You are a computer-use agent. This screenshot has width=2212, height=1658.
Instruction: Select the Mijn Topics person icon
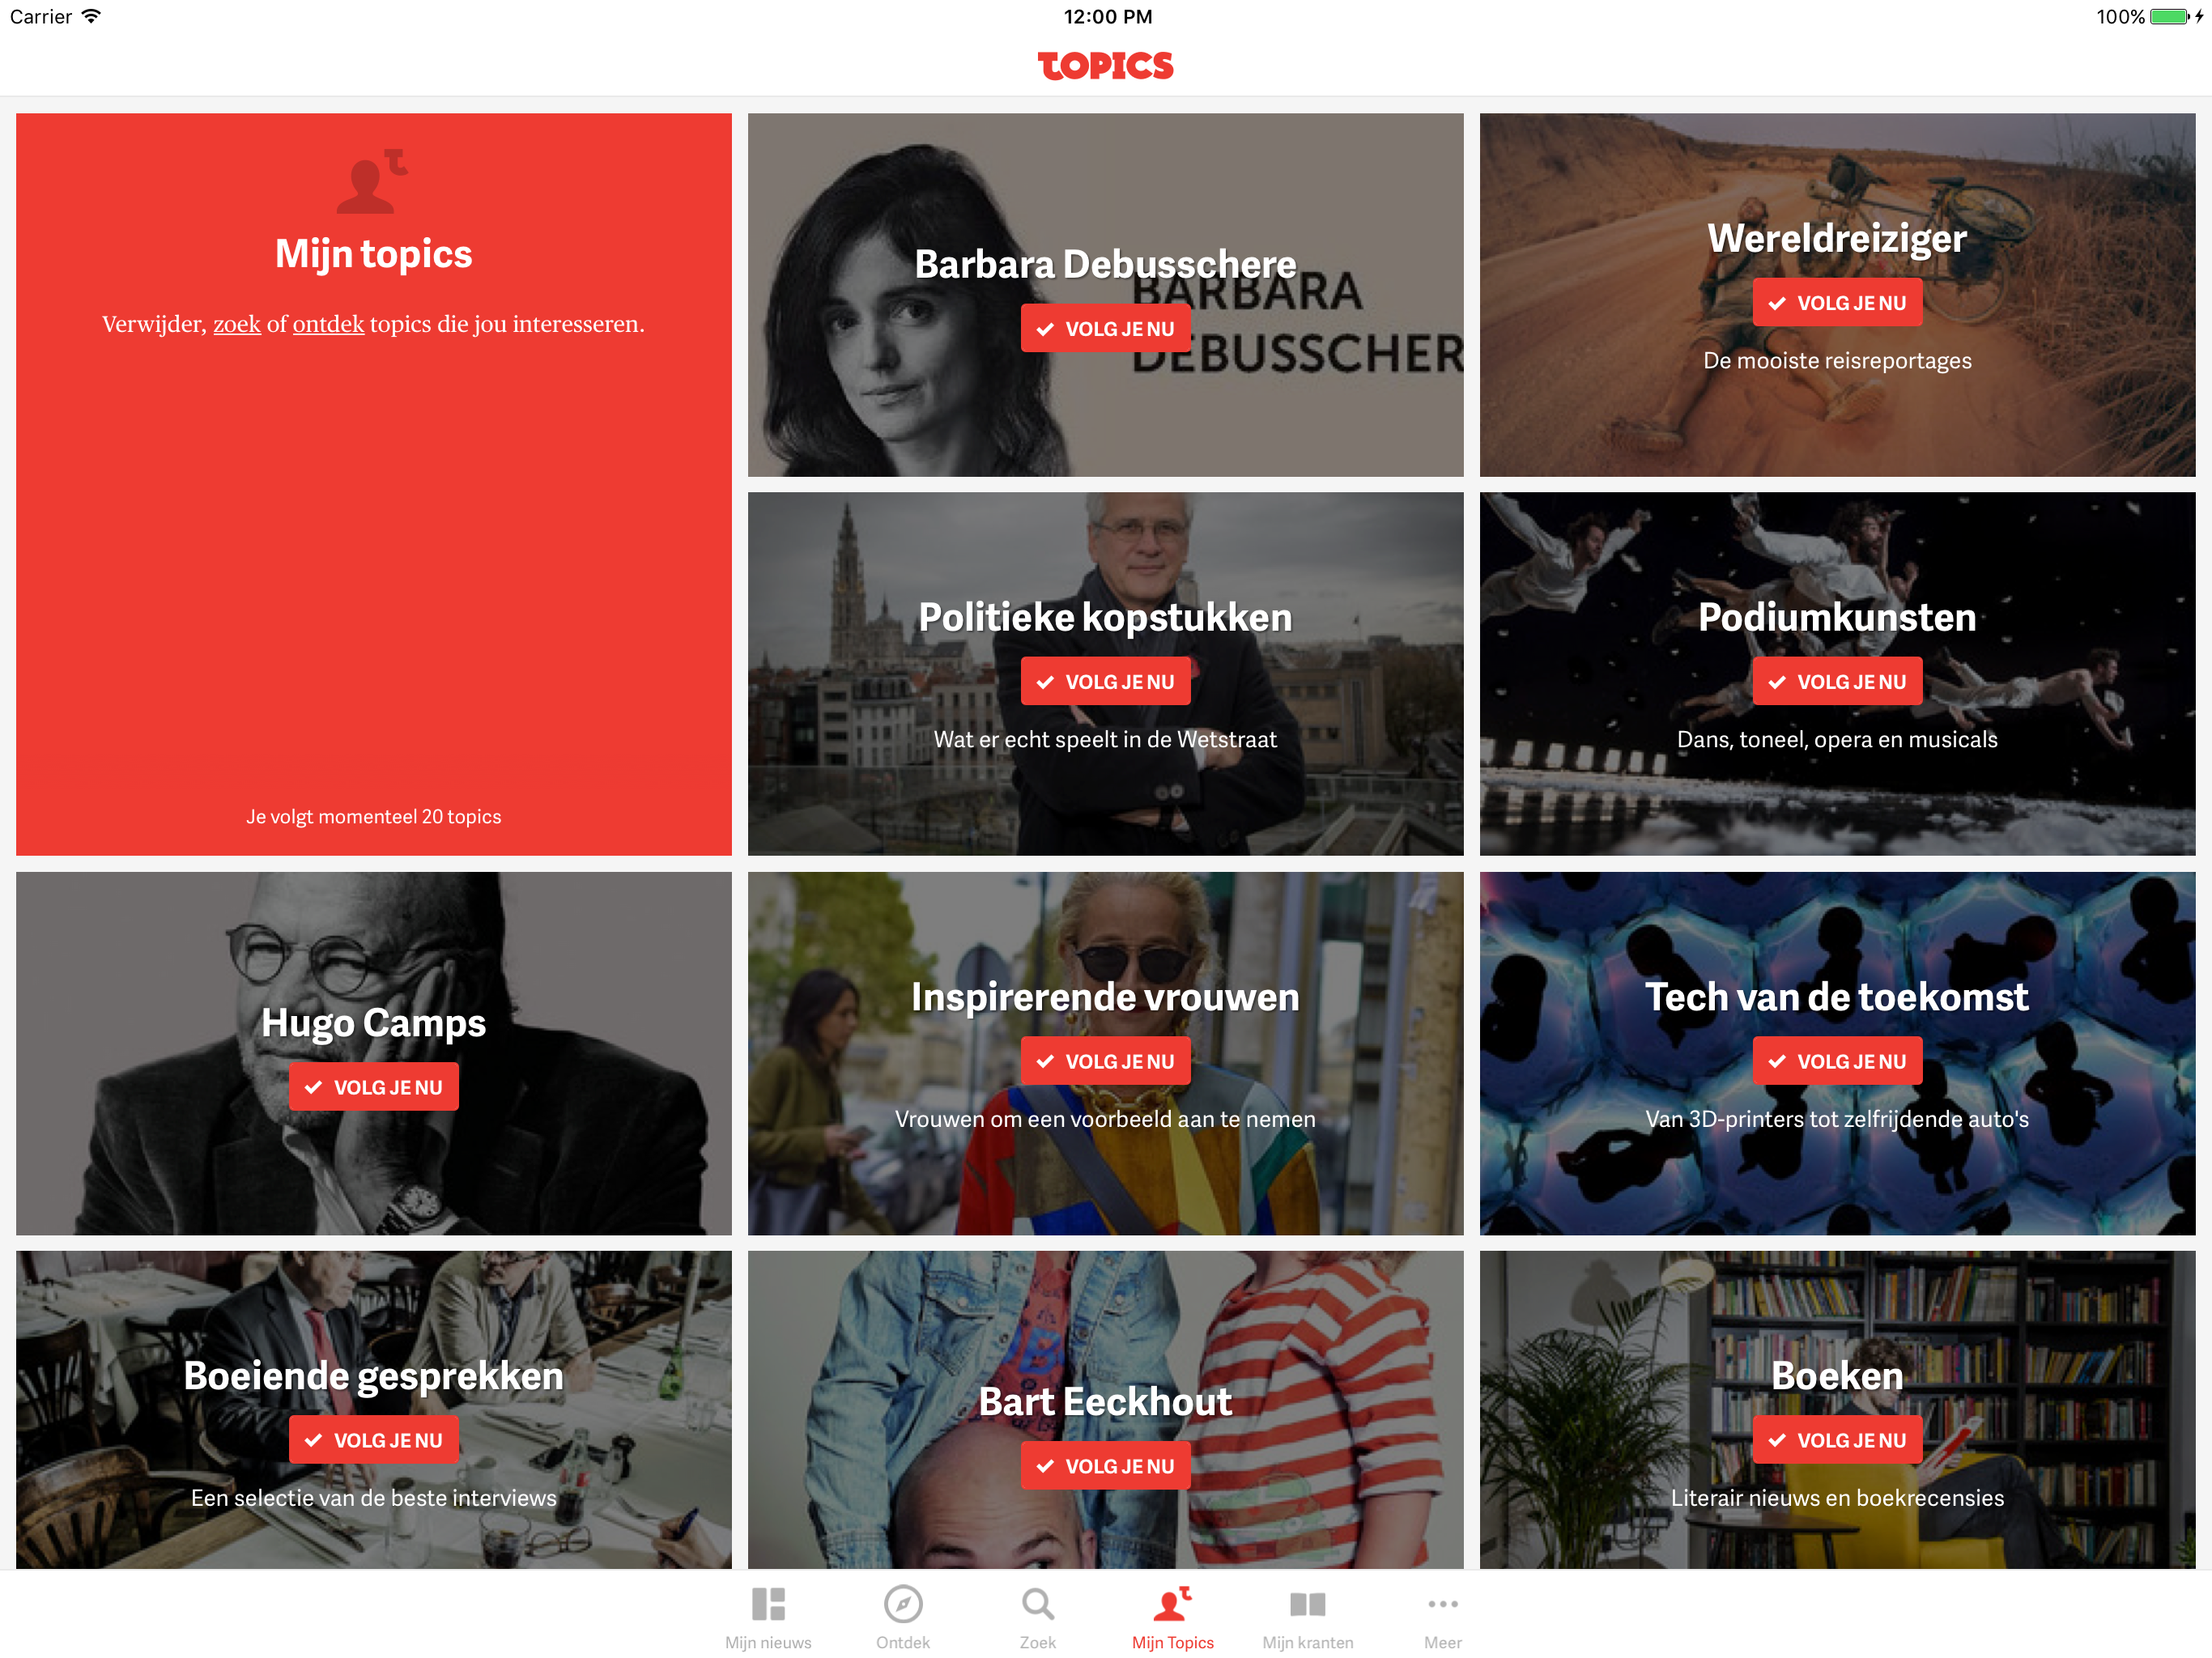1172,1603
